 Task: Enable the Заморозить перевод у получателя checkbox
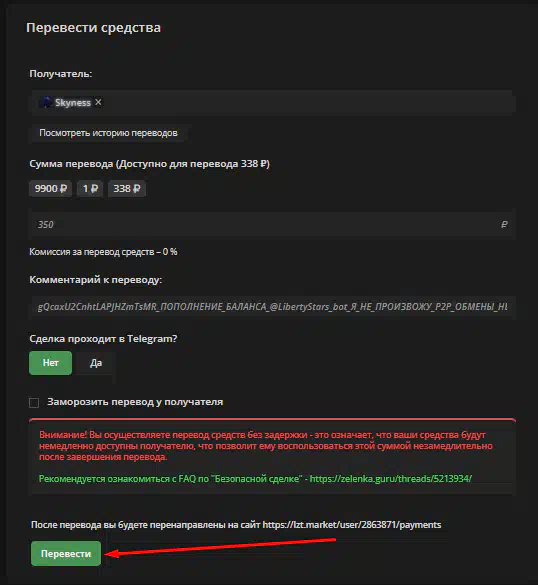pyautogui.click(x=34, y=403)
